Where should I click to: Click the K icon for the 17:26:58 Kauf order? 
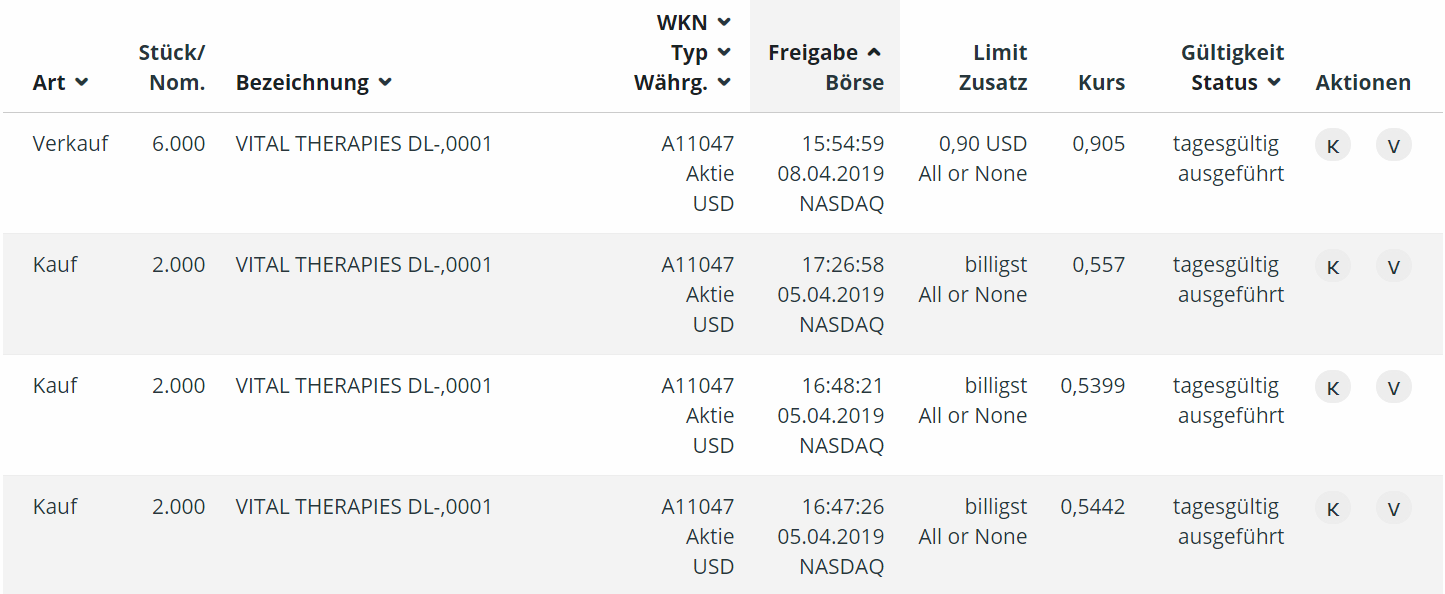coord(1332,266)
